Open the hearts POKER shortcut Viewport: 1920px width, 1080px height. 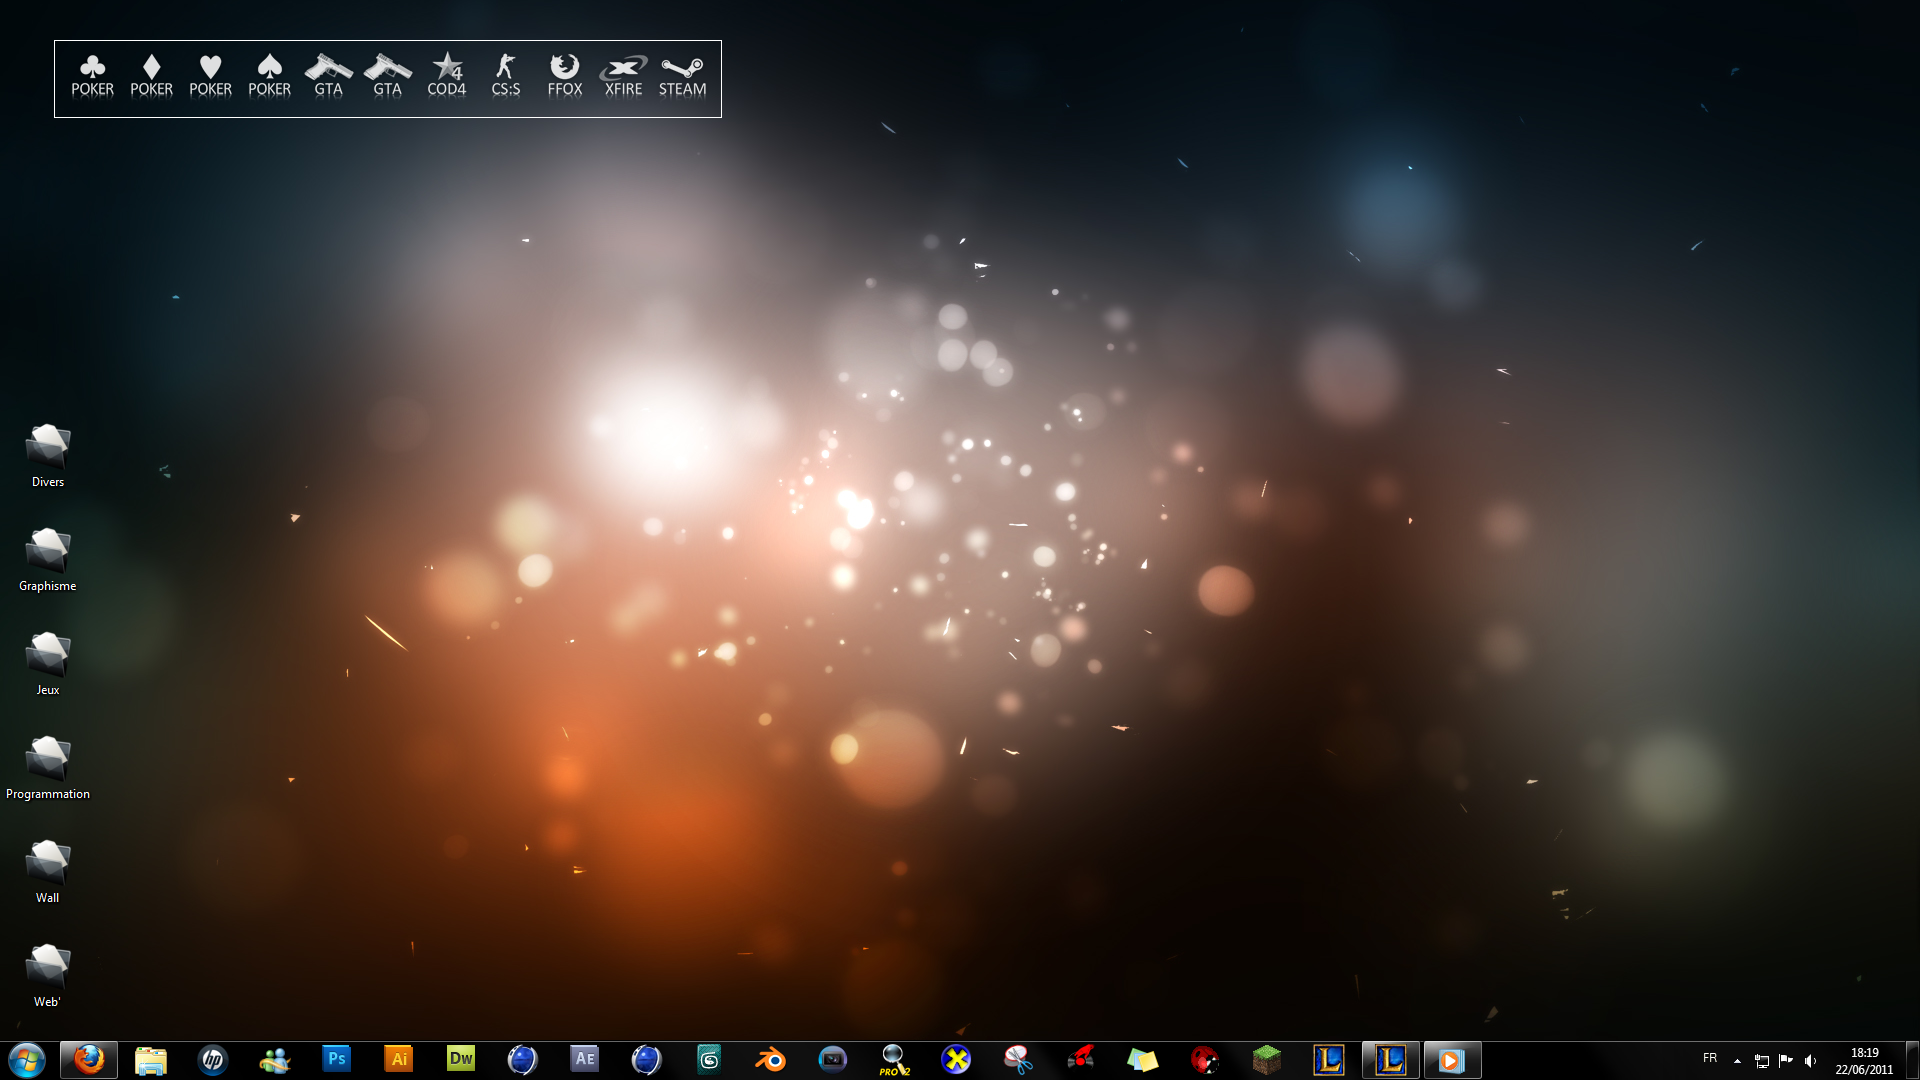(x=210, y=76)
